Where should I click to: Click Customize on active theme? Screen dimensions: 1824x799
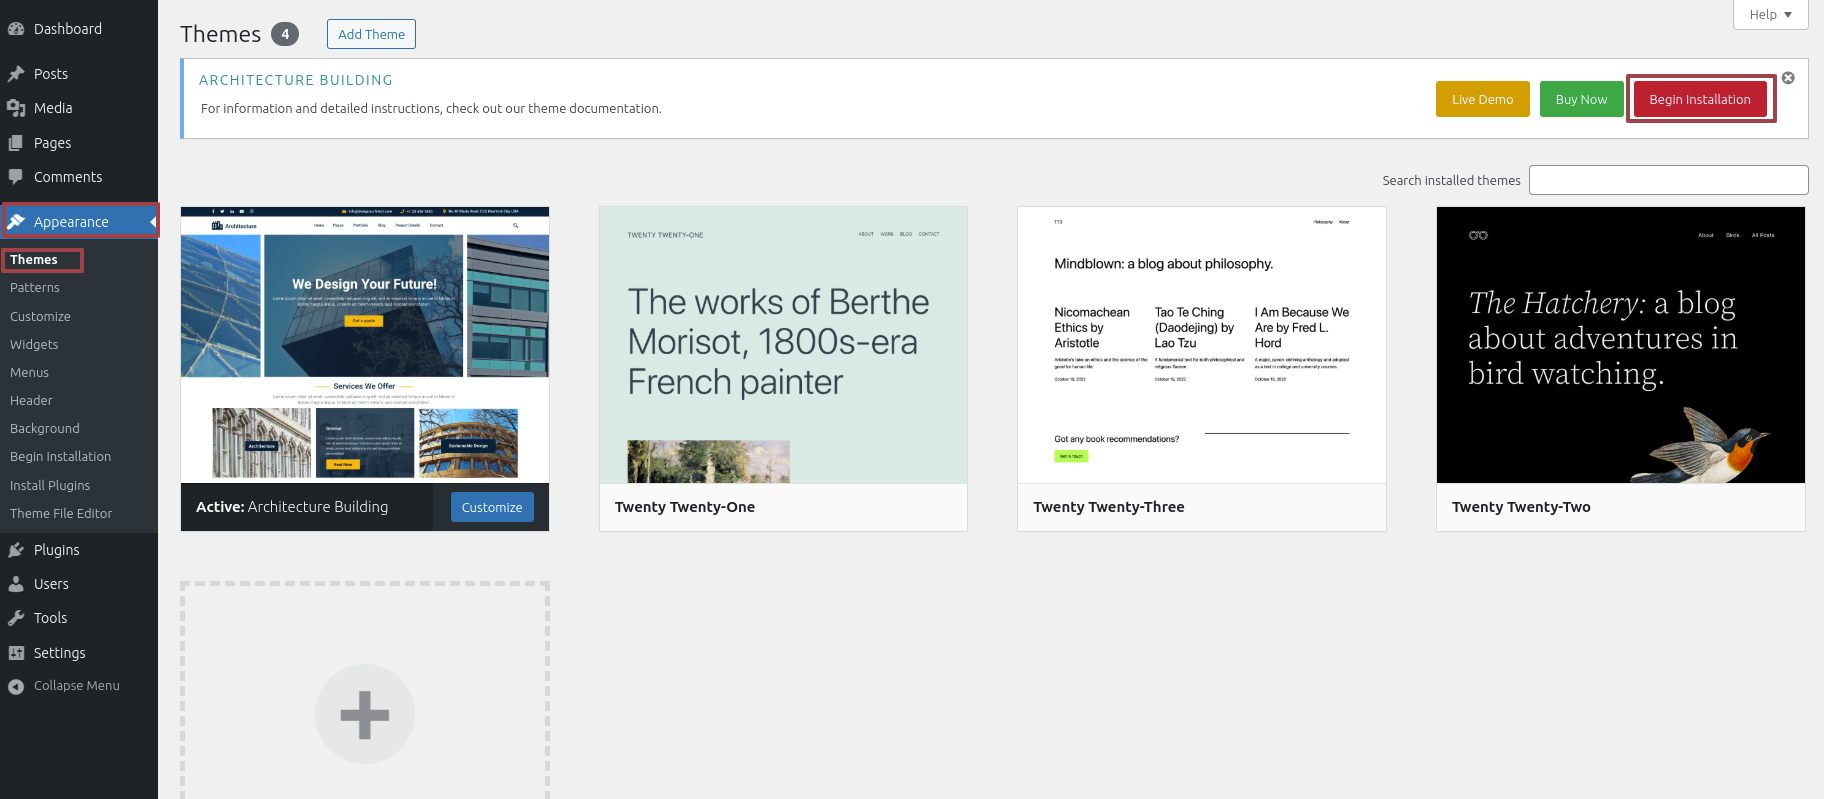click(492, 507)
